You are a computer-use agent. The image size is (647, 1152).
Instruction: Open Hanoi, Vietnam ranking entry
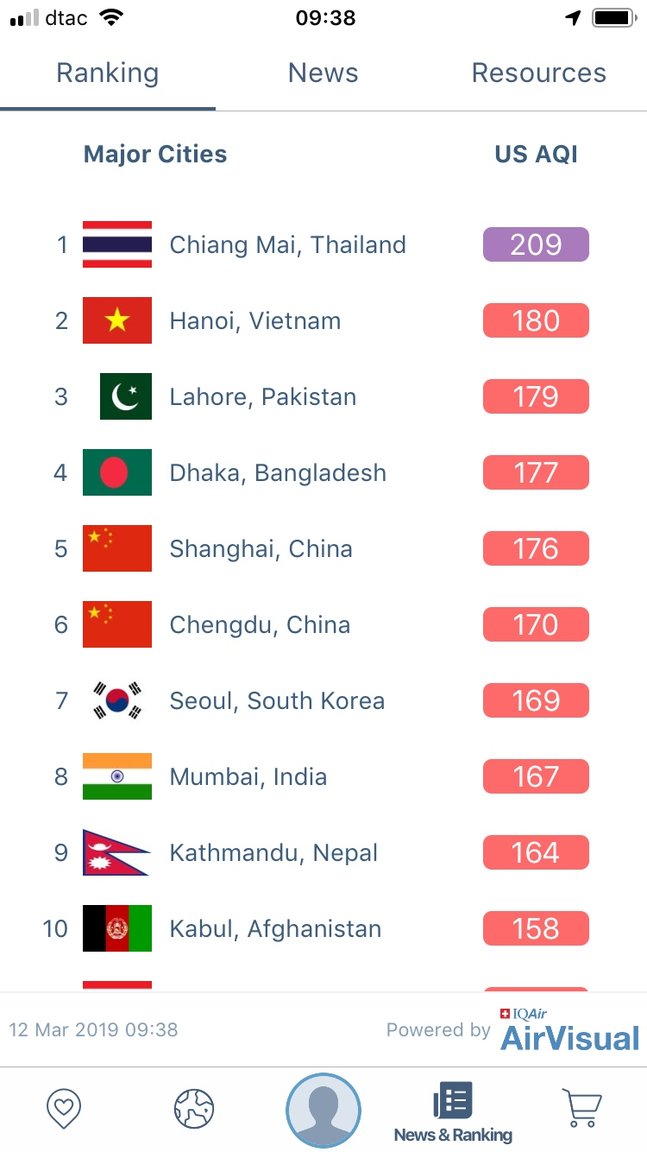(323, 320)
